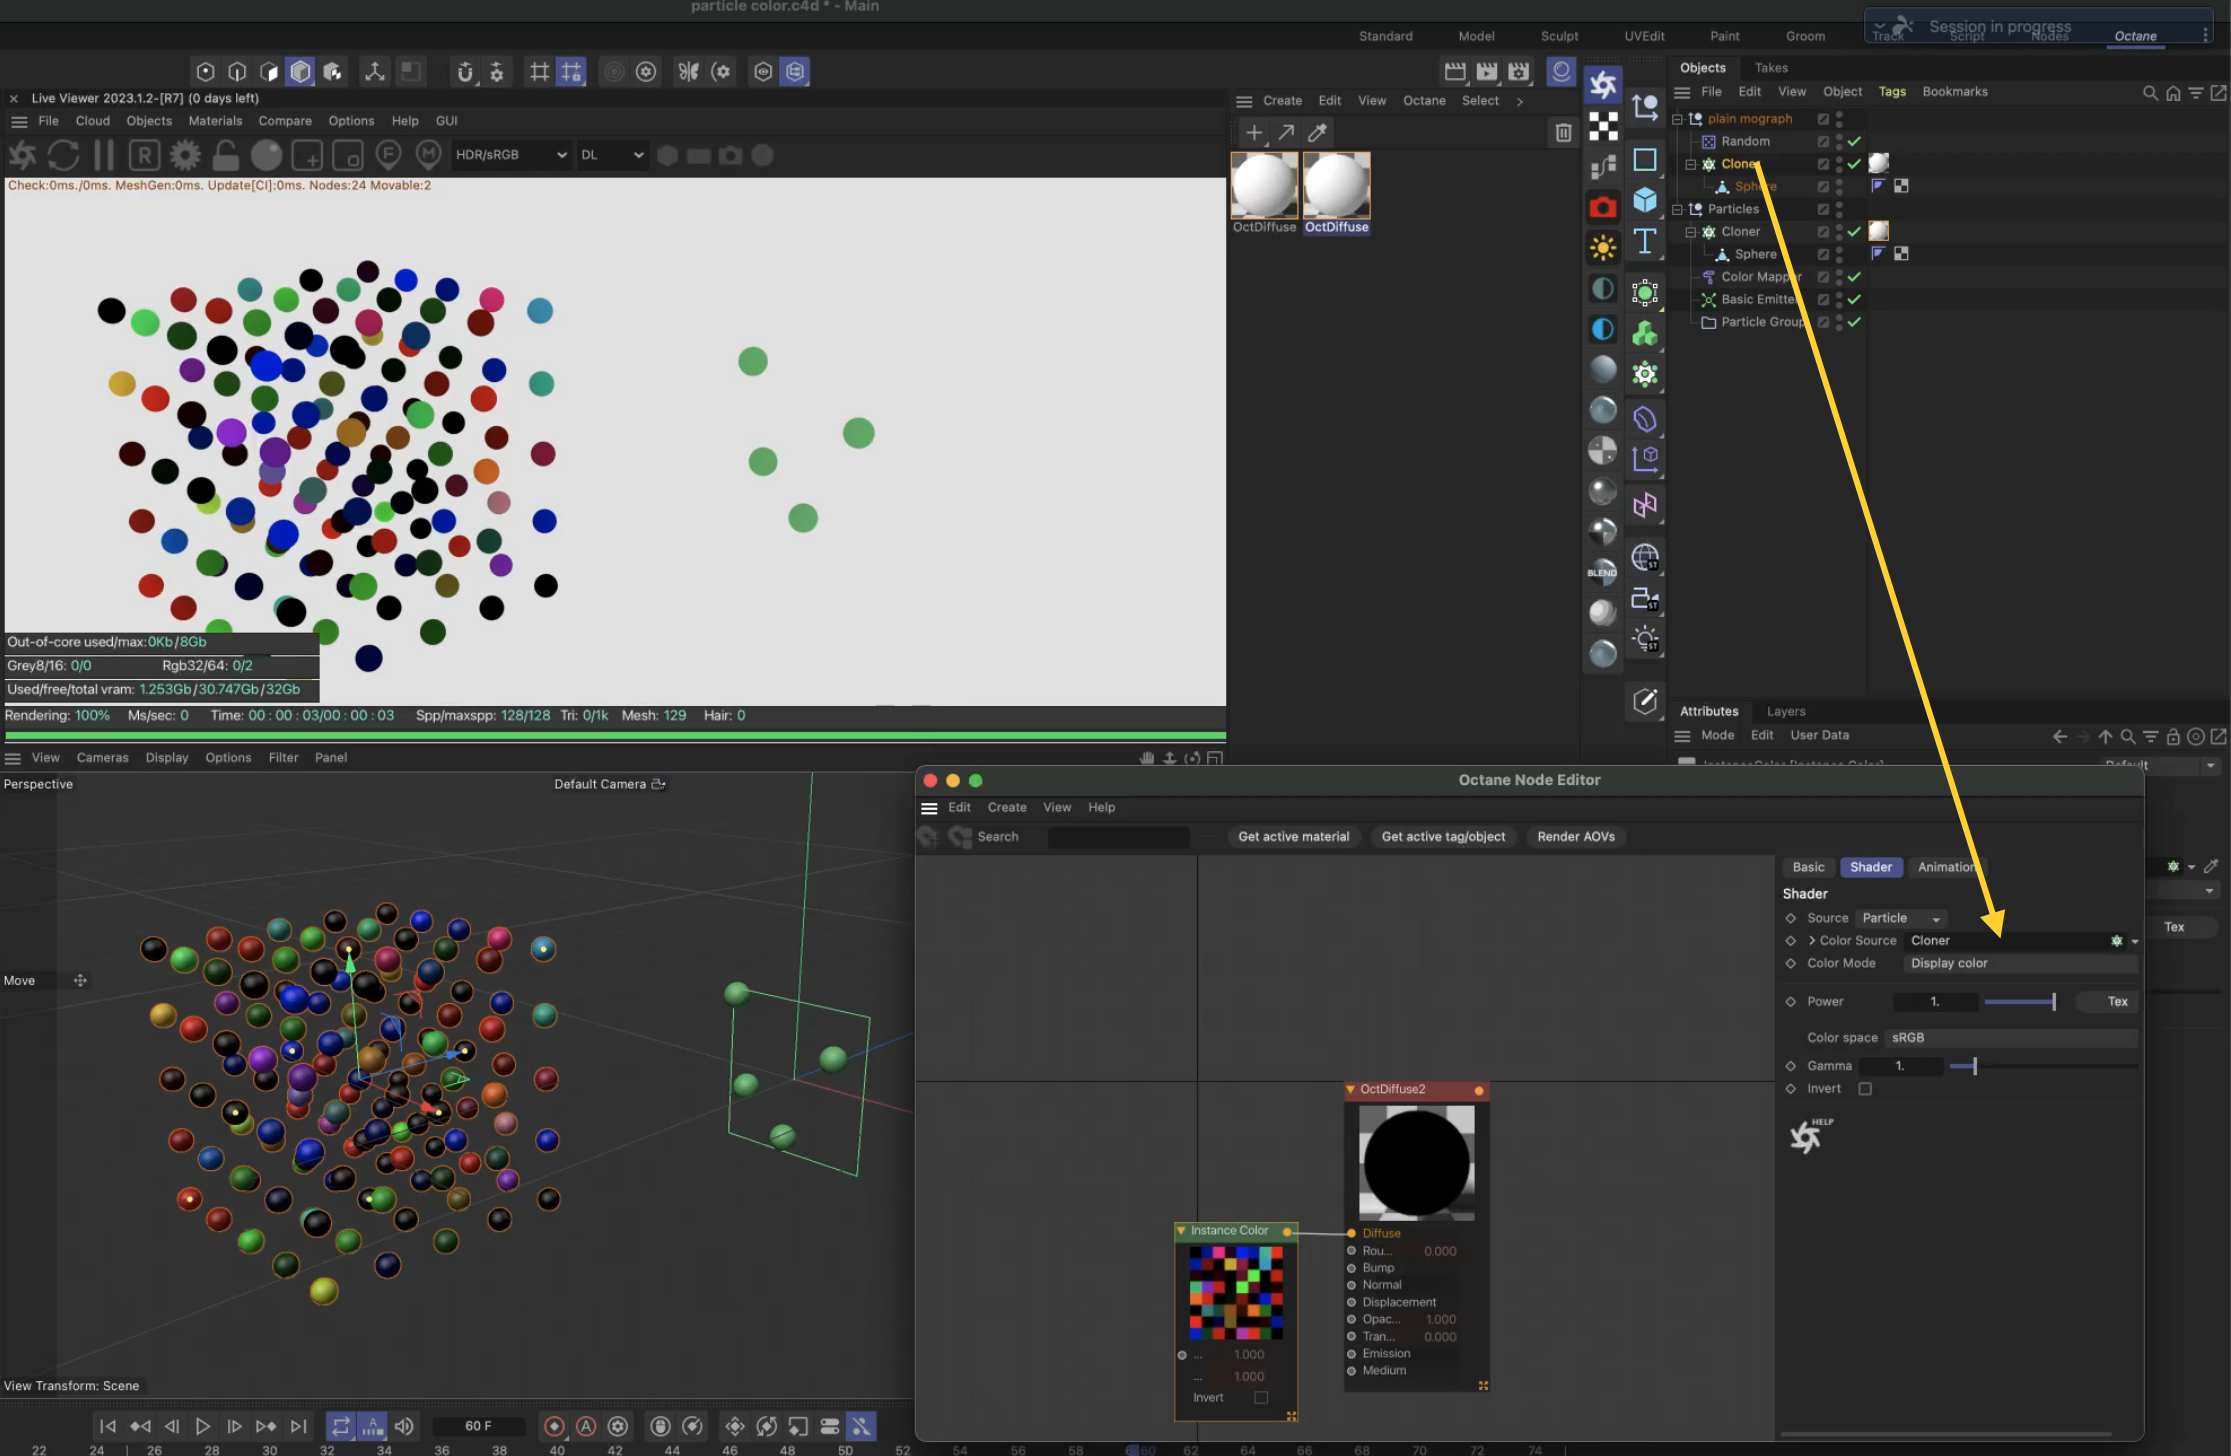Click the red camera icon in Octane sidebar
The image size is (2231, 1456).
click(1603, 207)
